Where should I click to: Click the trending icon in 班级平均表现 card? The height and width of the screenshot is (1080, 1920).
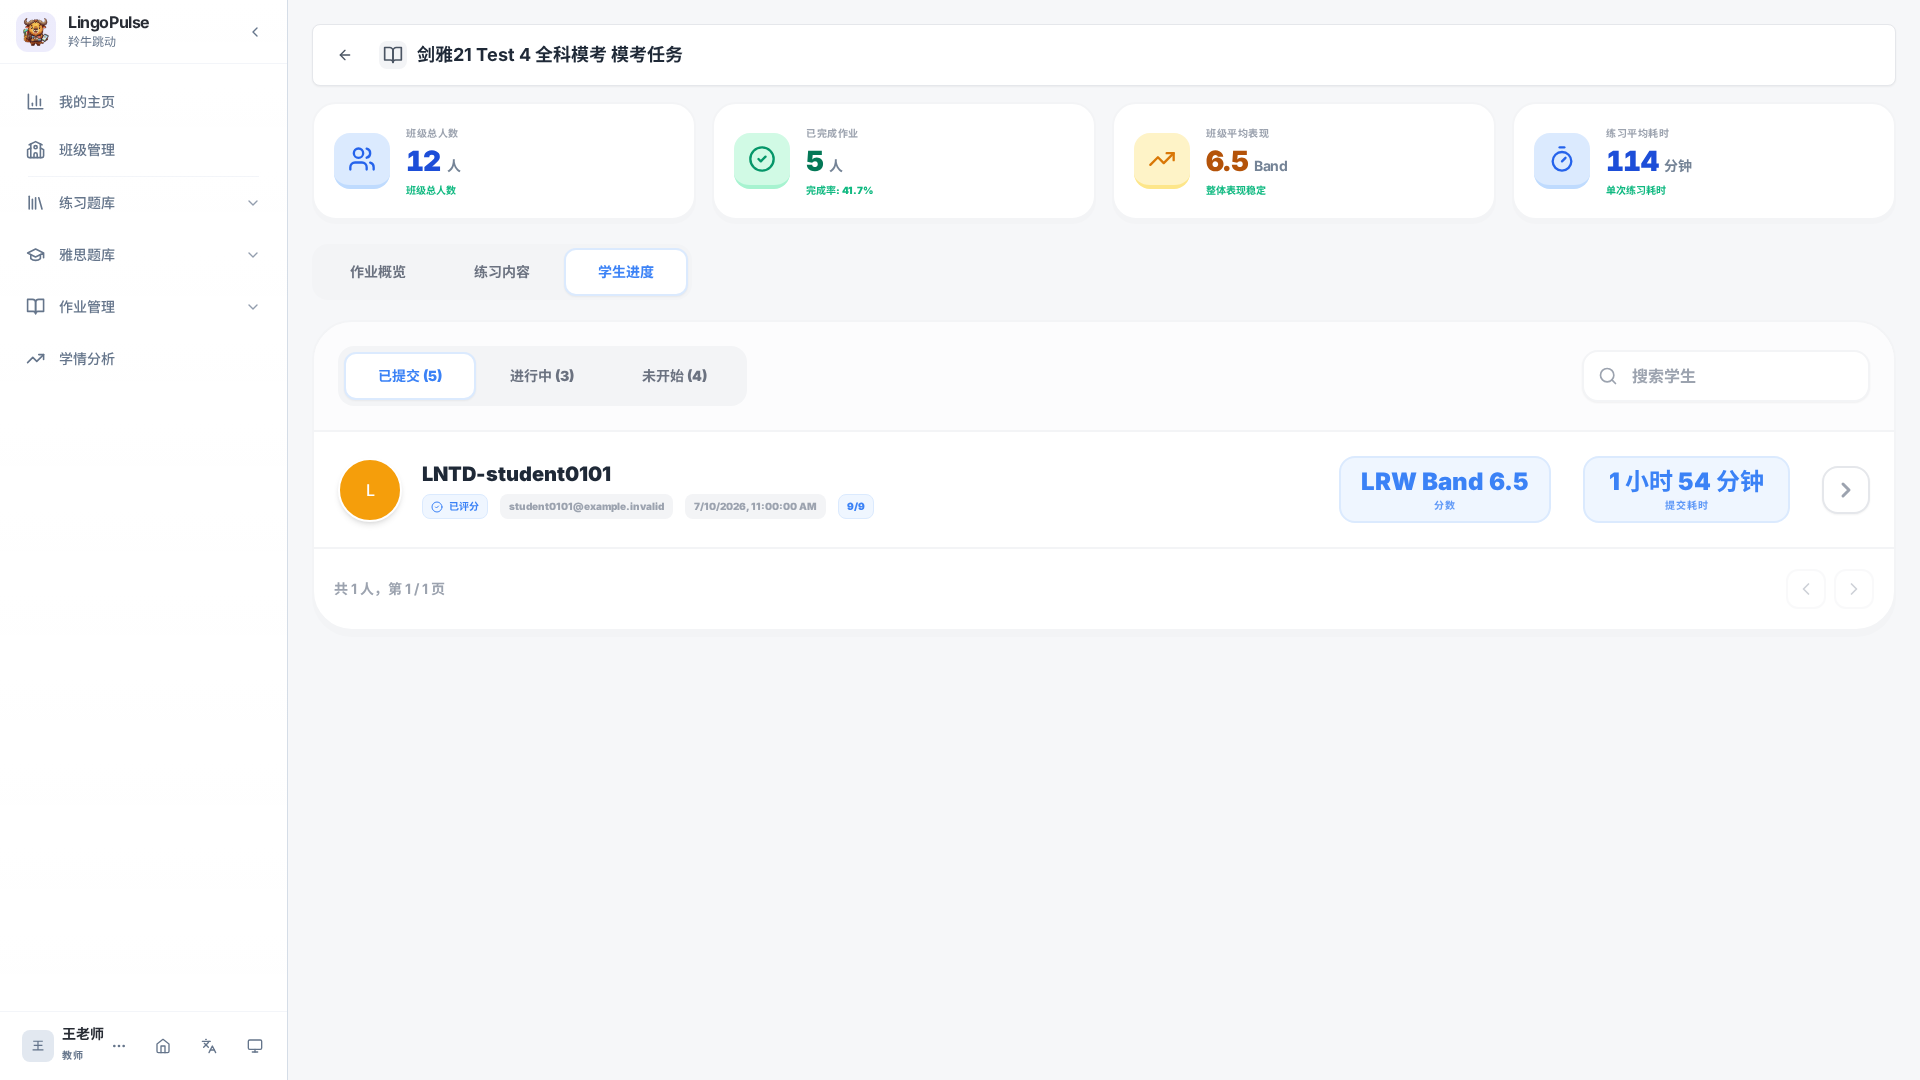click(x=1162, y=160)
